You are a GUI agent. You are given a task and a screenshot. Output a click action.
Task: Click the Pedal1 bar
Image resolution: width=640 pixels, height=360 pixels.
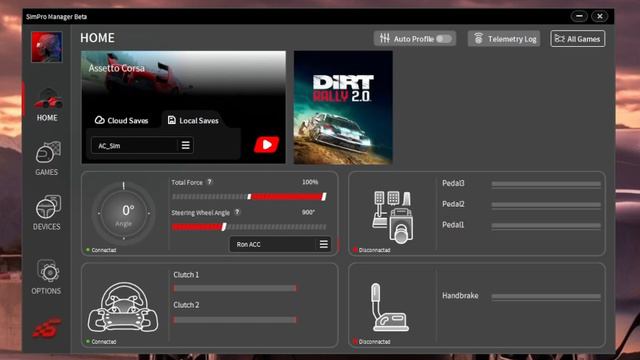click(546, 226)
